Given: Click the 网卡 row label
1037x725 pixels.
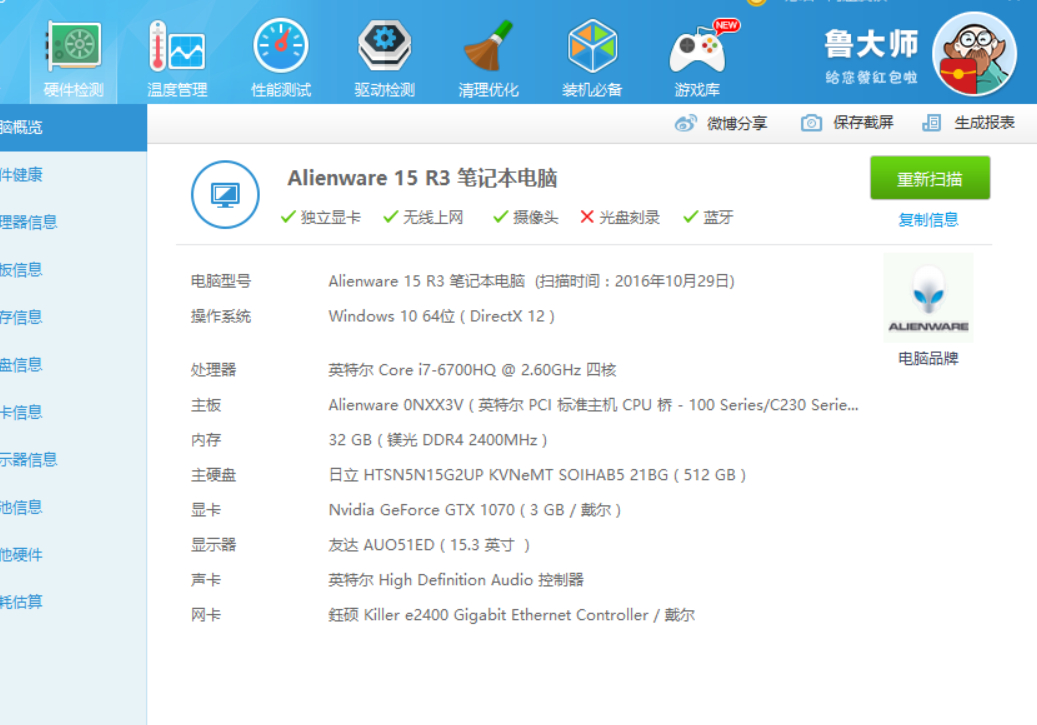Looking at the screenshot, I should tap(206, 615).
